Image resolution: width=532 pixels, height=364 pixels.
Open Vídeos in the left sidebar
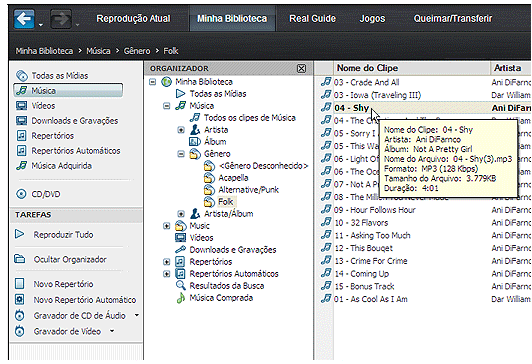coord(36,106)
